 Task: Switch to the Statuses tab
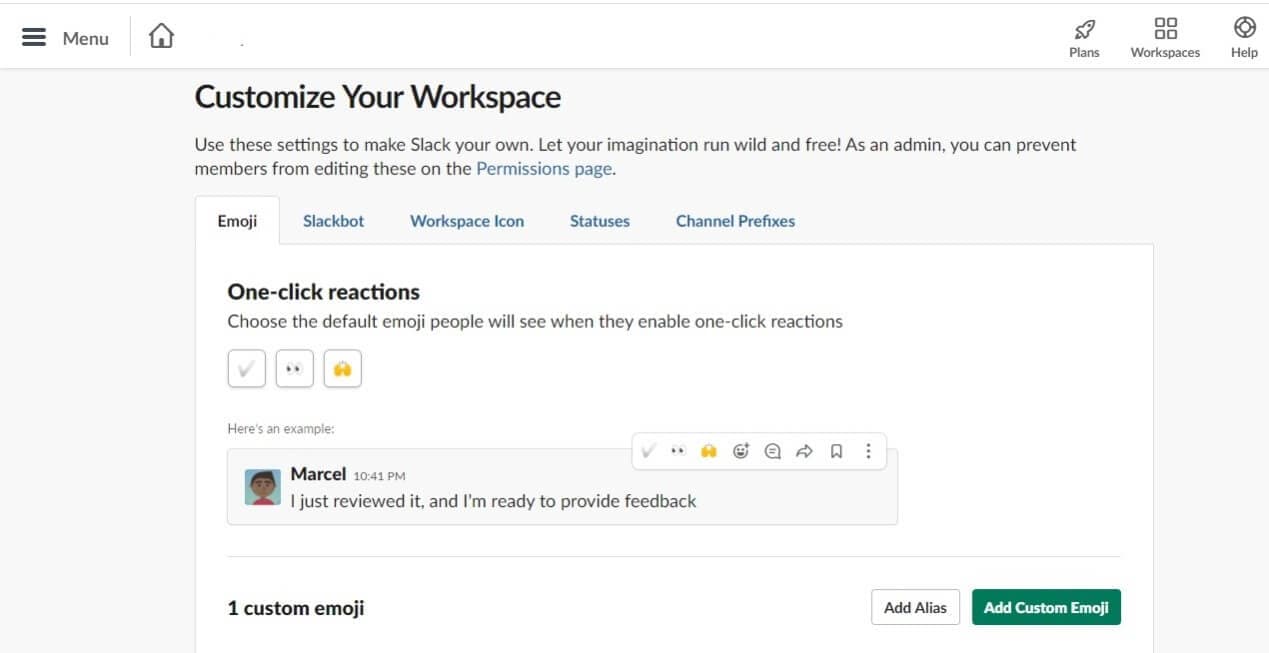coord(600,221)
